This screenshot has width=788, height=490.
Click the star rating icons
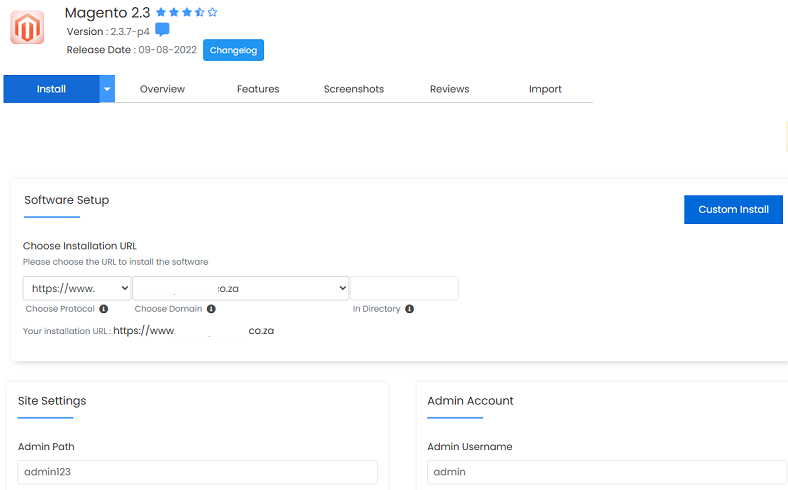187,13
